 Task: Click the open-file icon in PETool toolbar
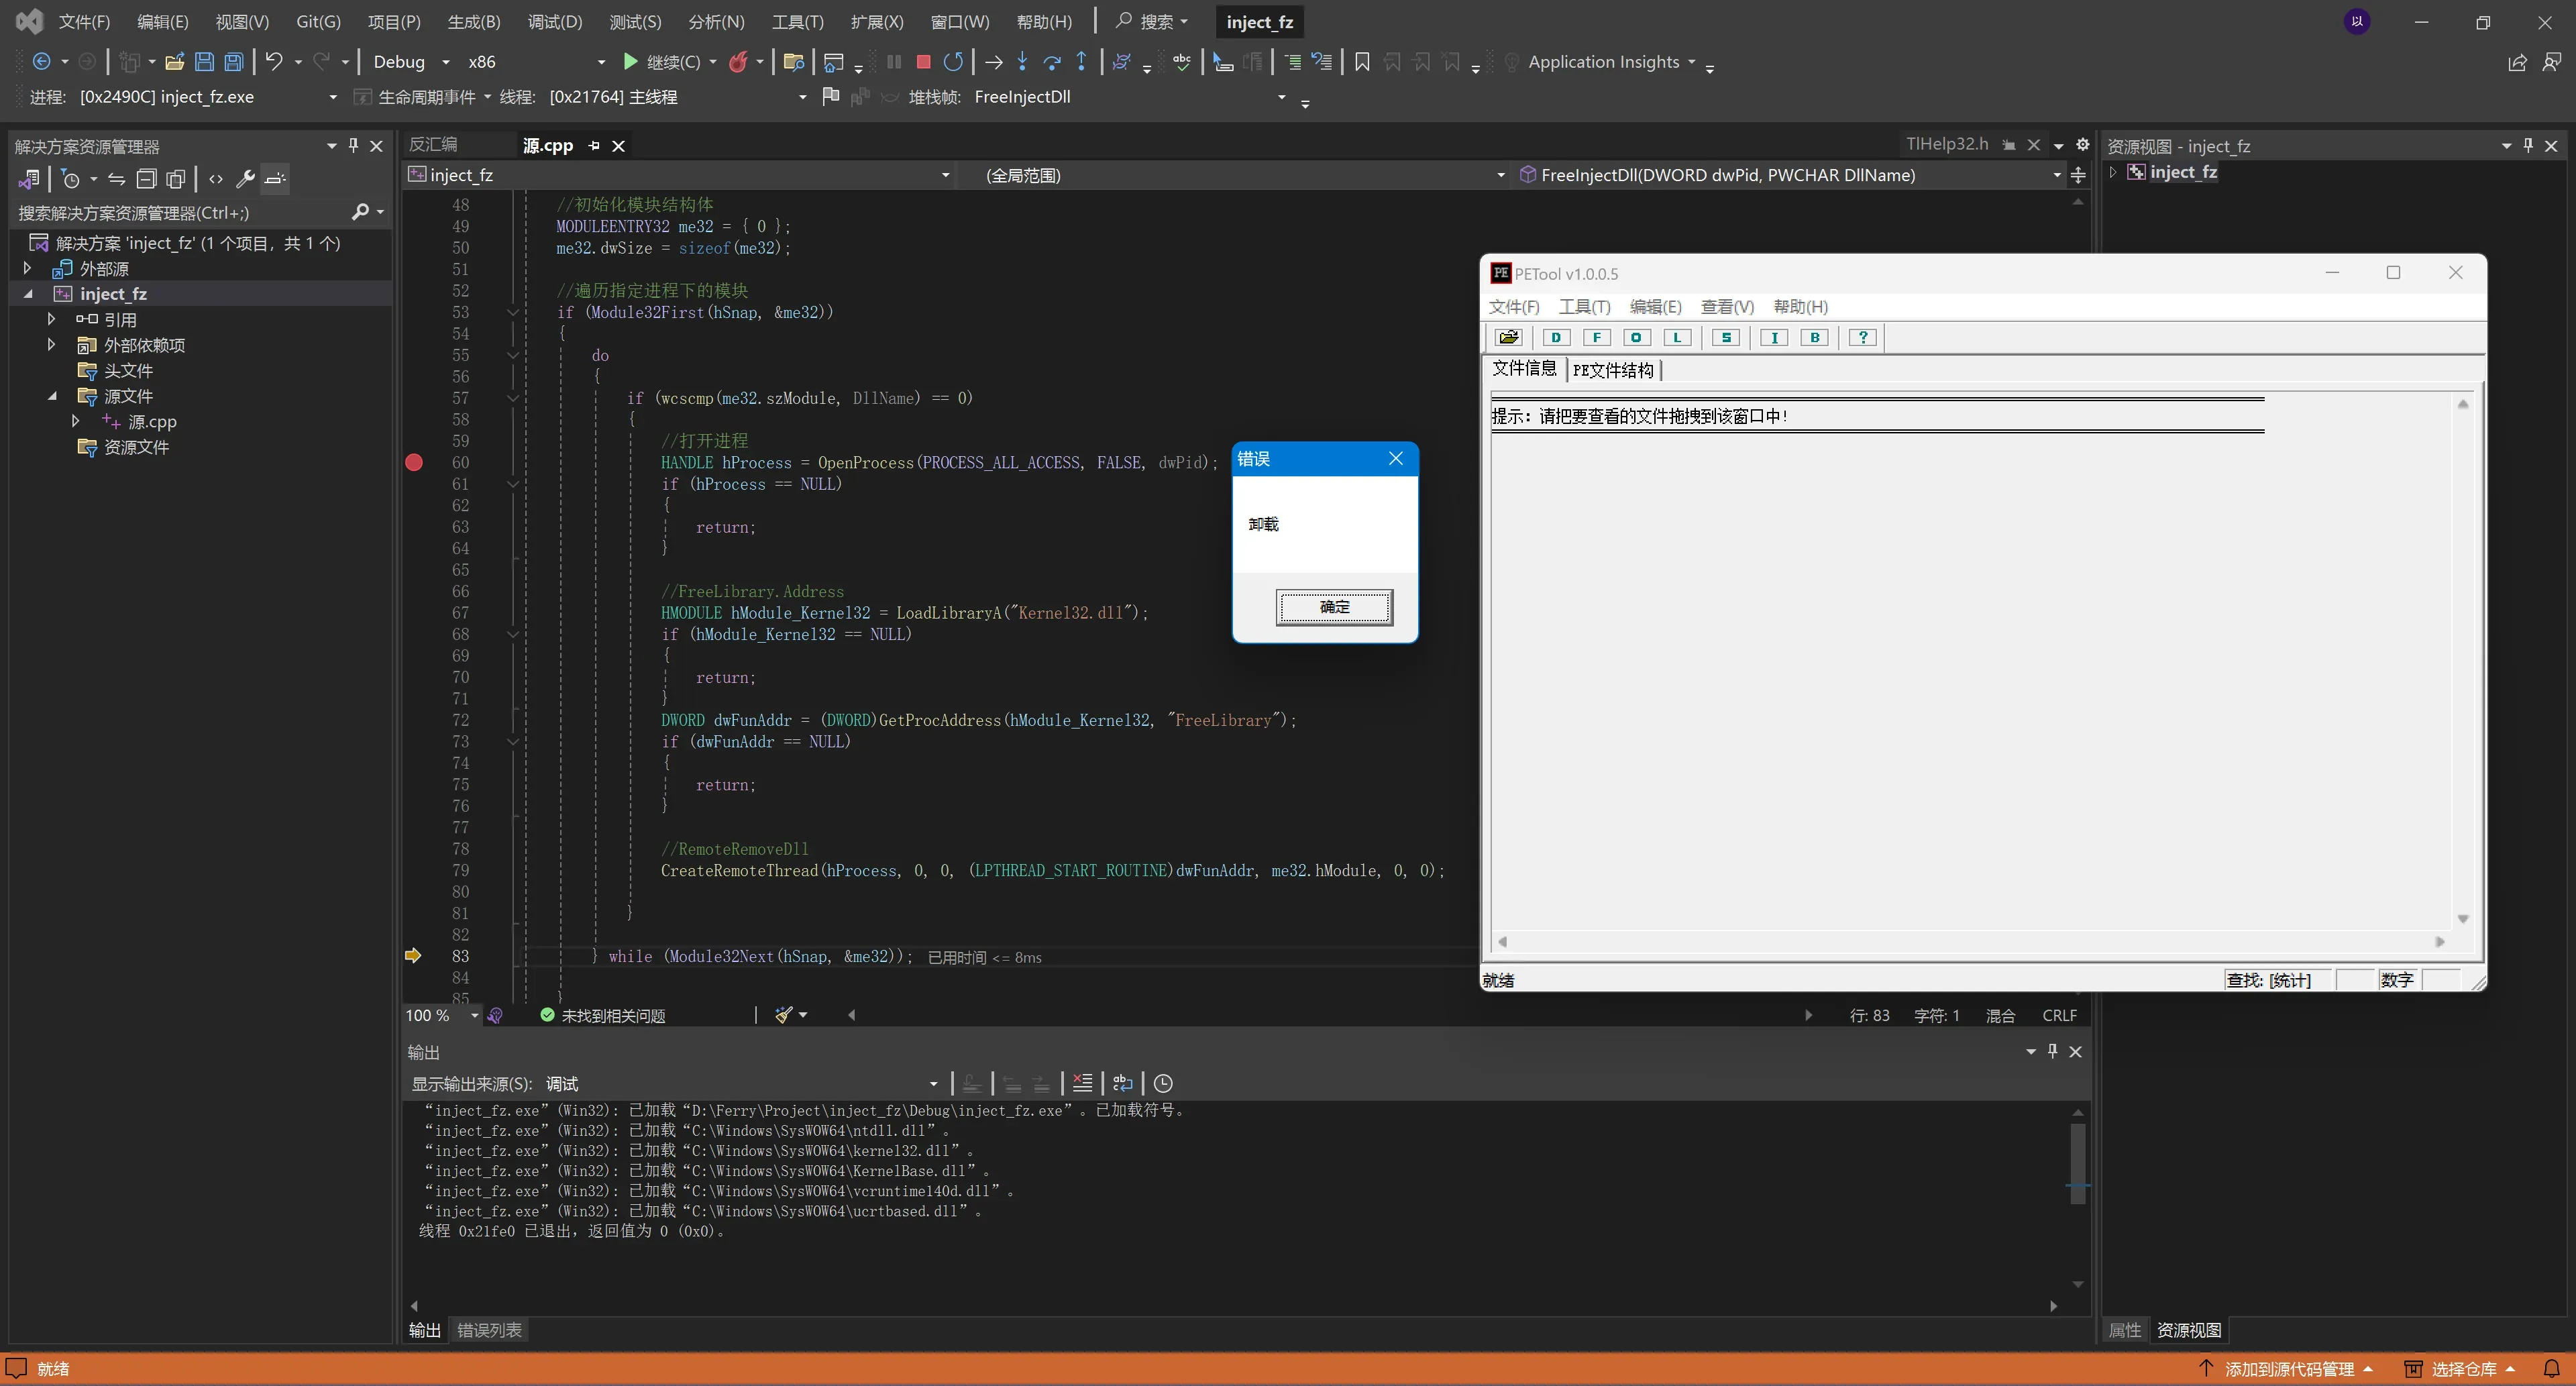pyautogui.click(x=1508, y=338)
